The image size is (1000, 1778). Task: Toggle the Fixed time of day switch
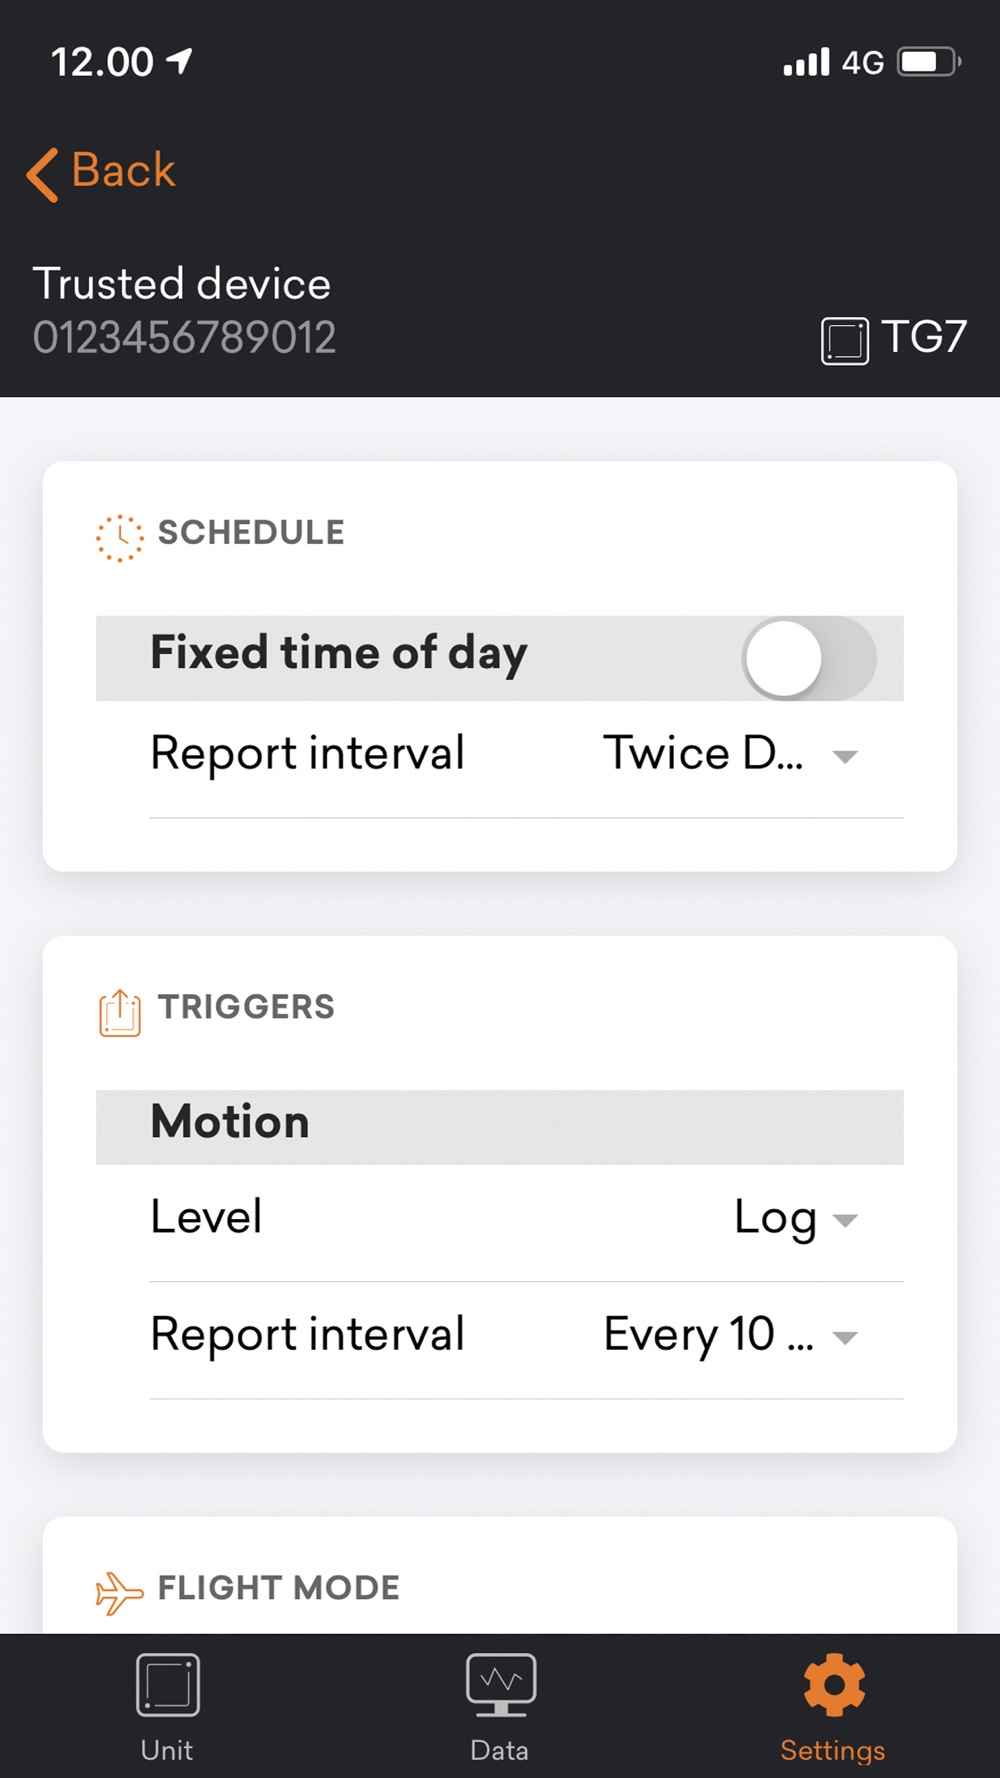click(x=809, y=658)
